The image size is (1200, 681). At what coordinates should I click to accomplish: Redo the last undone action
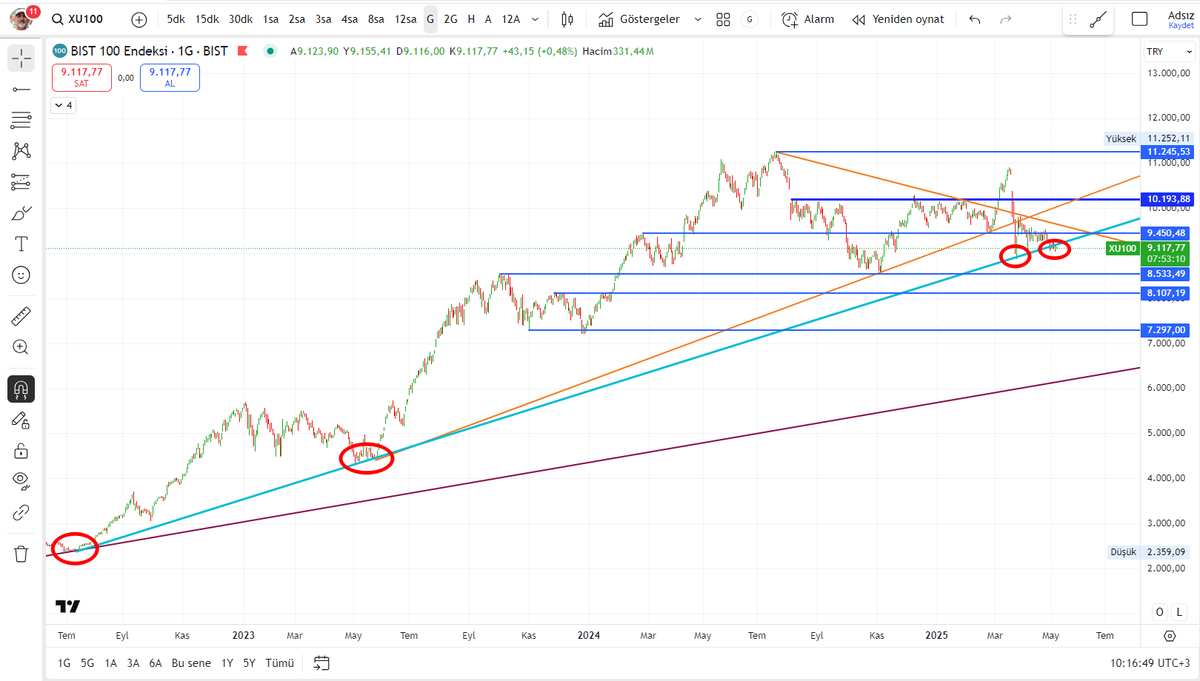(x=1004, y=19)
